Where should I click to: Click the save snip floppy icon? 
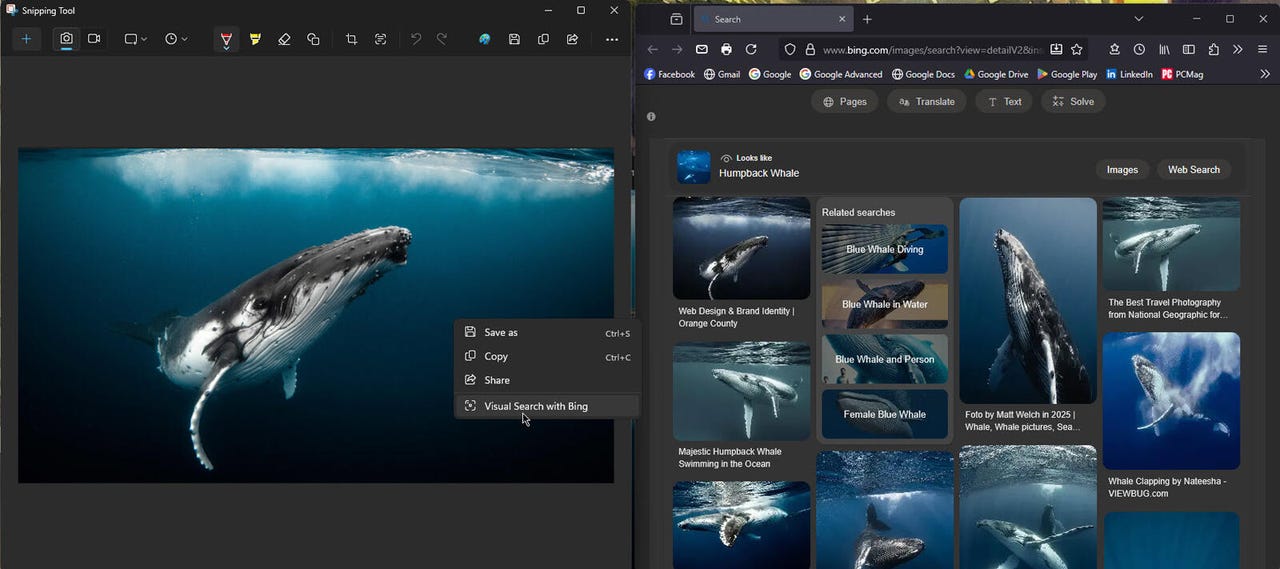514,39
